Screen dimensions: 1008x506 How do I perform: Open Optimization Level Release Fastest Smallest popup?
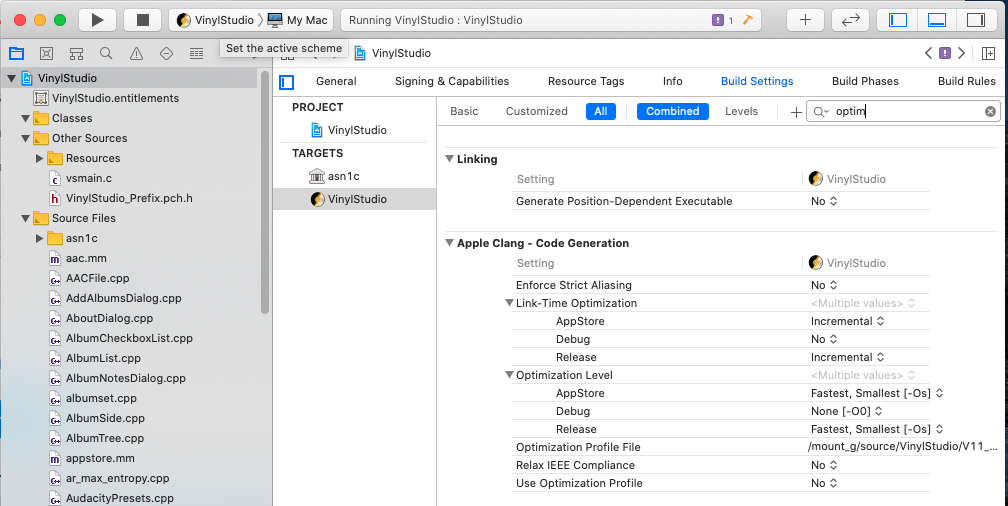pos(877,429)
